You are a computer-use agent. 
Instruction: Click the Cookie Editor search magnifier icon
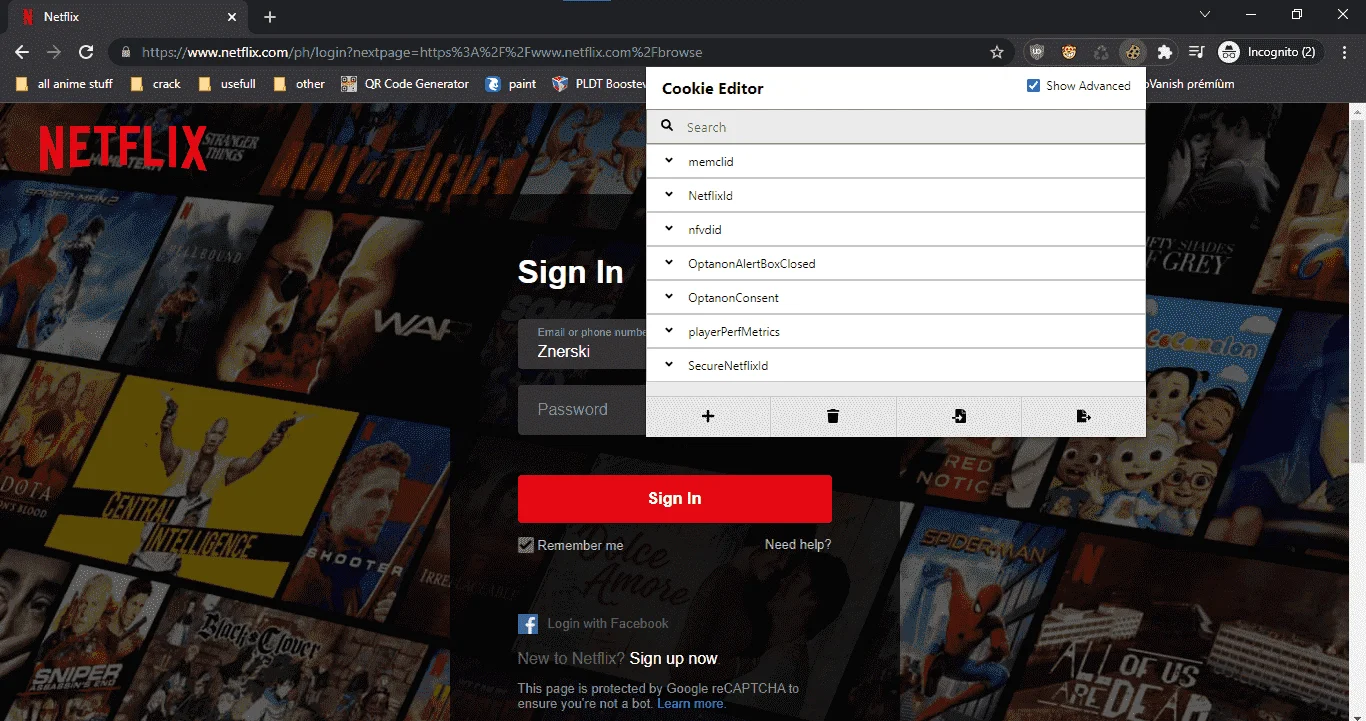[667, 127]
